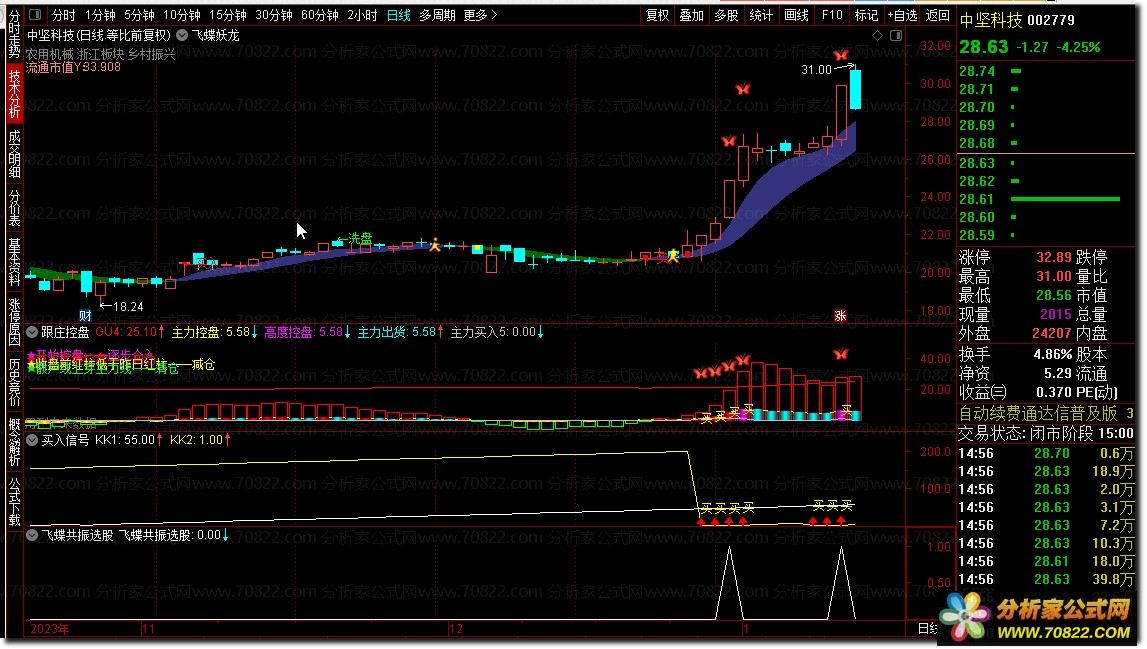This screenshot has width=1147, height=649.
Task: Click the 乡村振兴 concept label
Action: coord(152,54)
